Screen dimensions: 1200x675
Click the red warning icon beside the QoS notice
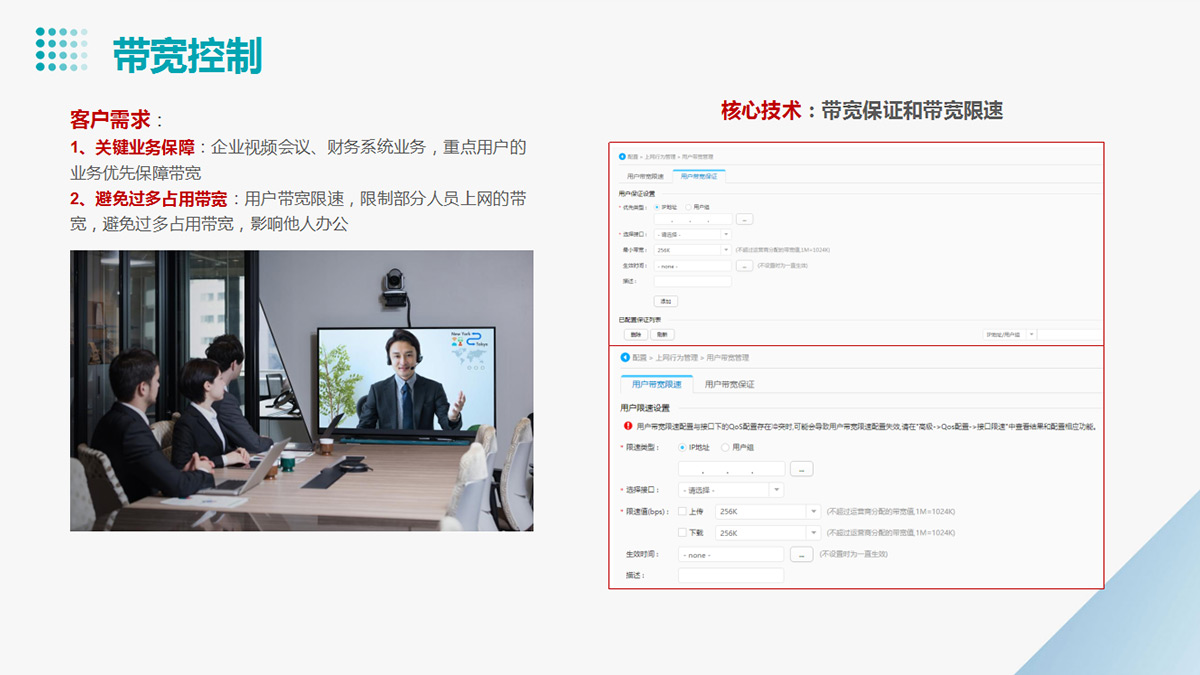pos(626,426)
